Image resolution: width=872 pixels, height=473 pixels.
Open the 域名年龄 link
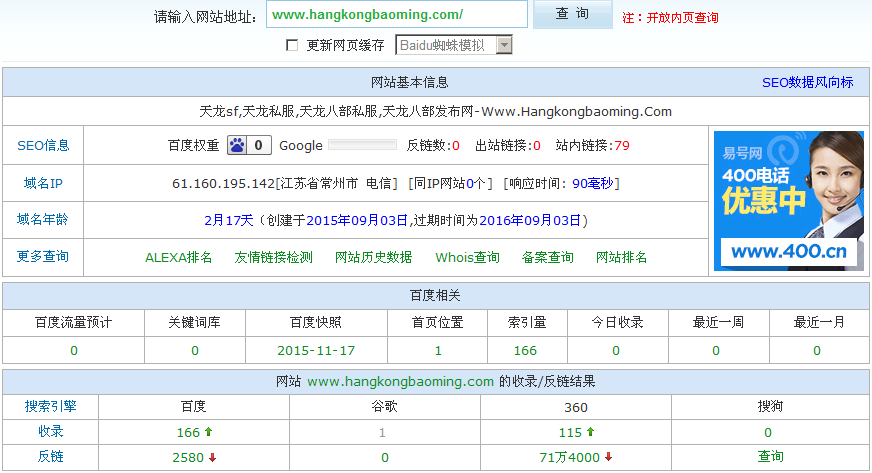(x=43, y=220)
